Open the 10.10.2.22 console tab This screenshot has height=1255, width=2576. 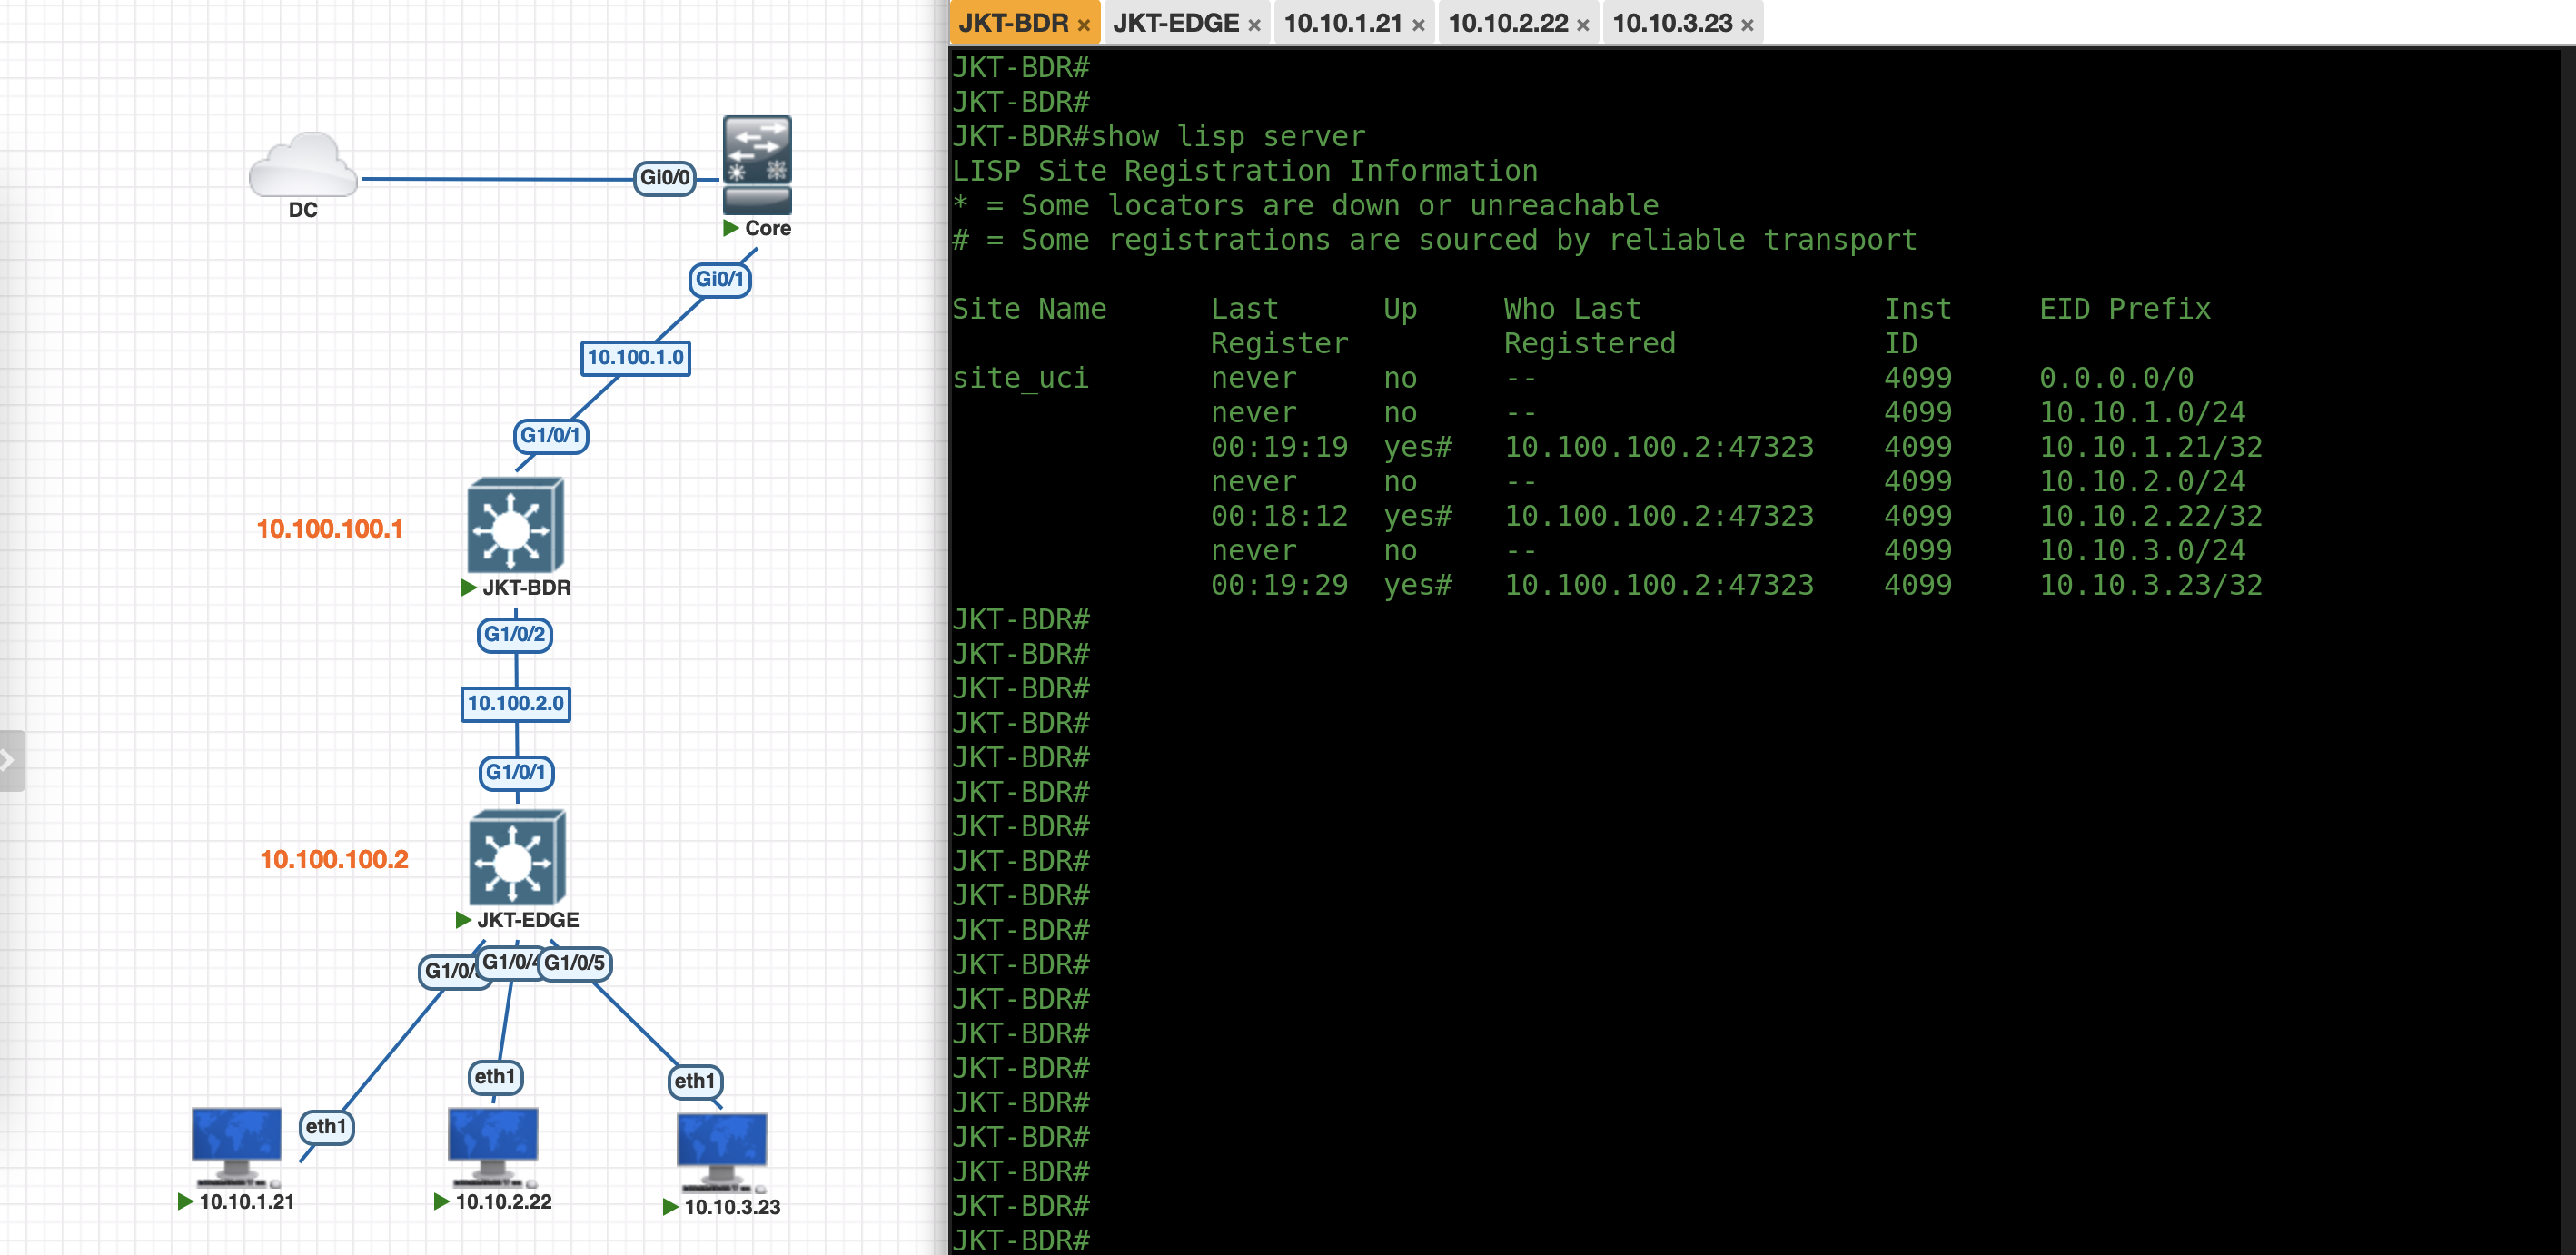(1507, 23)
